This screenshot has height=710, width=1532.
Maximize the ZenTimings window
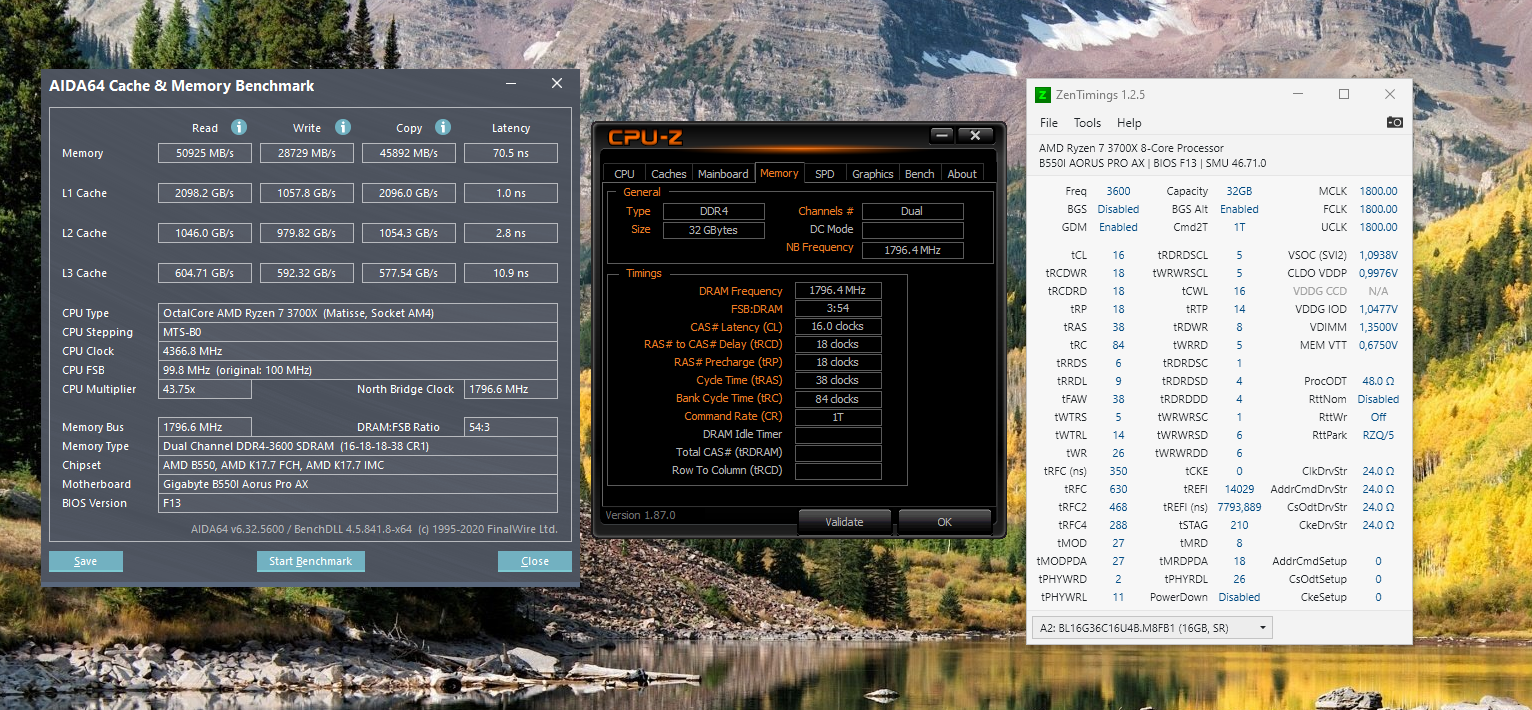tap(1344, 94)
